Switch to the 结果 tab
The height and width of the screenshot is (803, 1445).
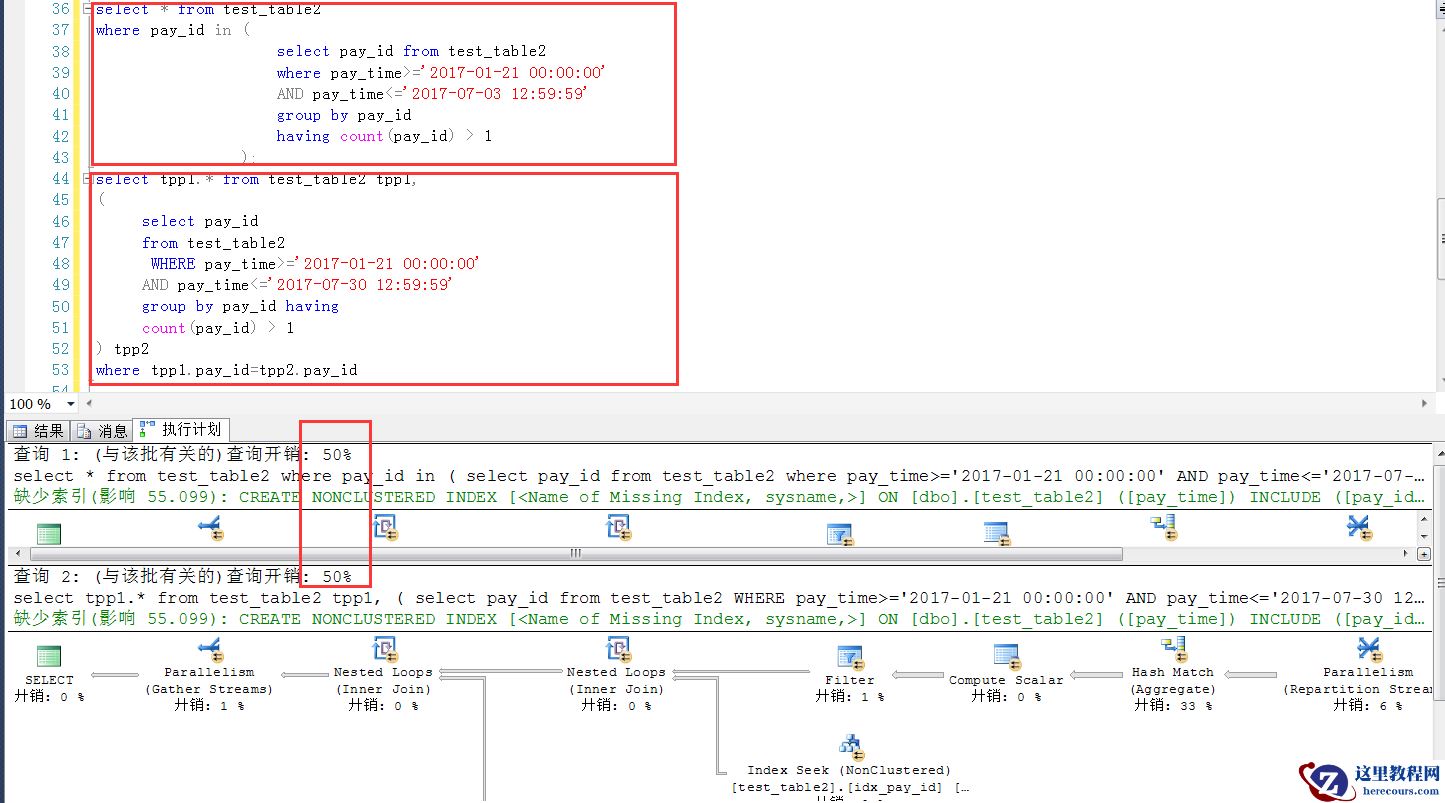tap(38, 431)
